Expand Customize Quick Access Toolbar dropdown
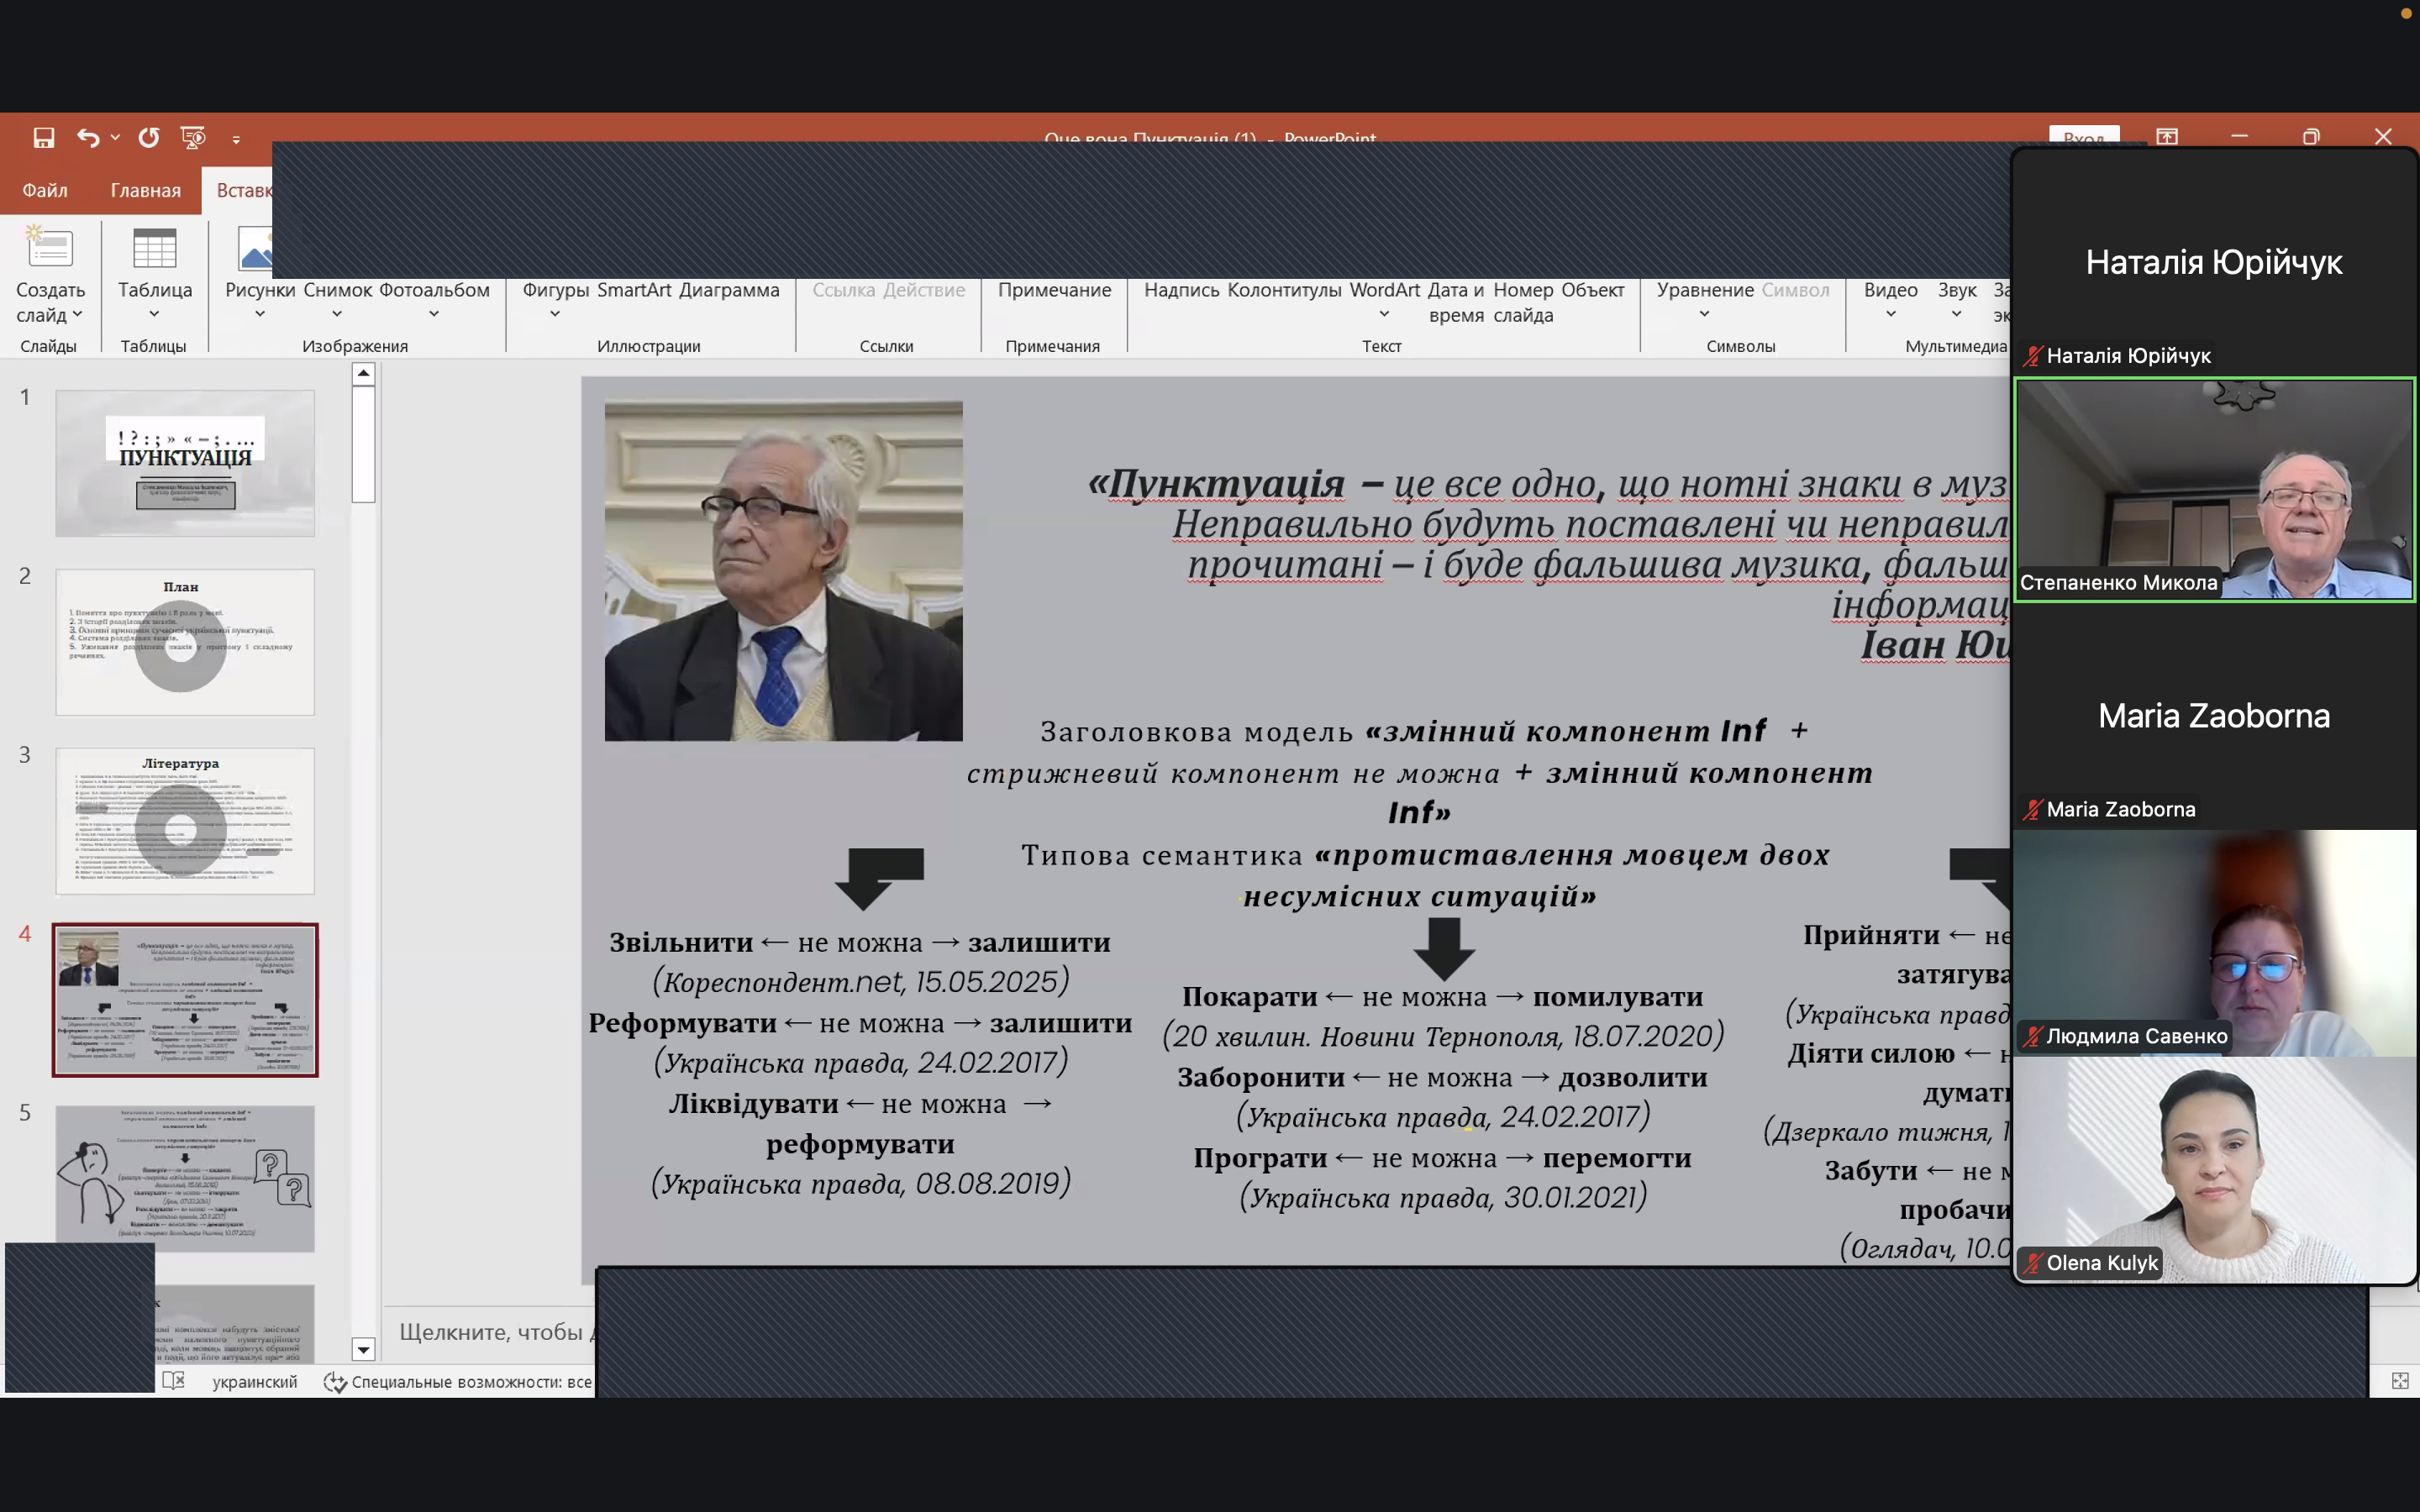Screen dimensions: 2420x1512 tap(236, 139)
